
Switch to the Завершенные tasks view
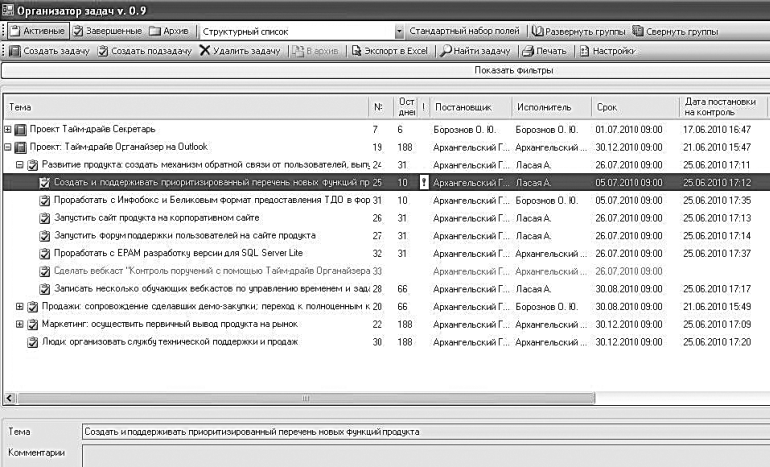click(108, 31)
